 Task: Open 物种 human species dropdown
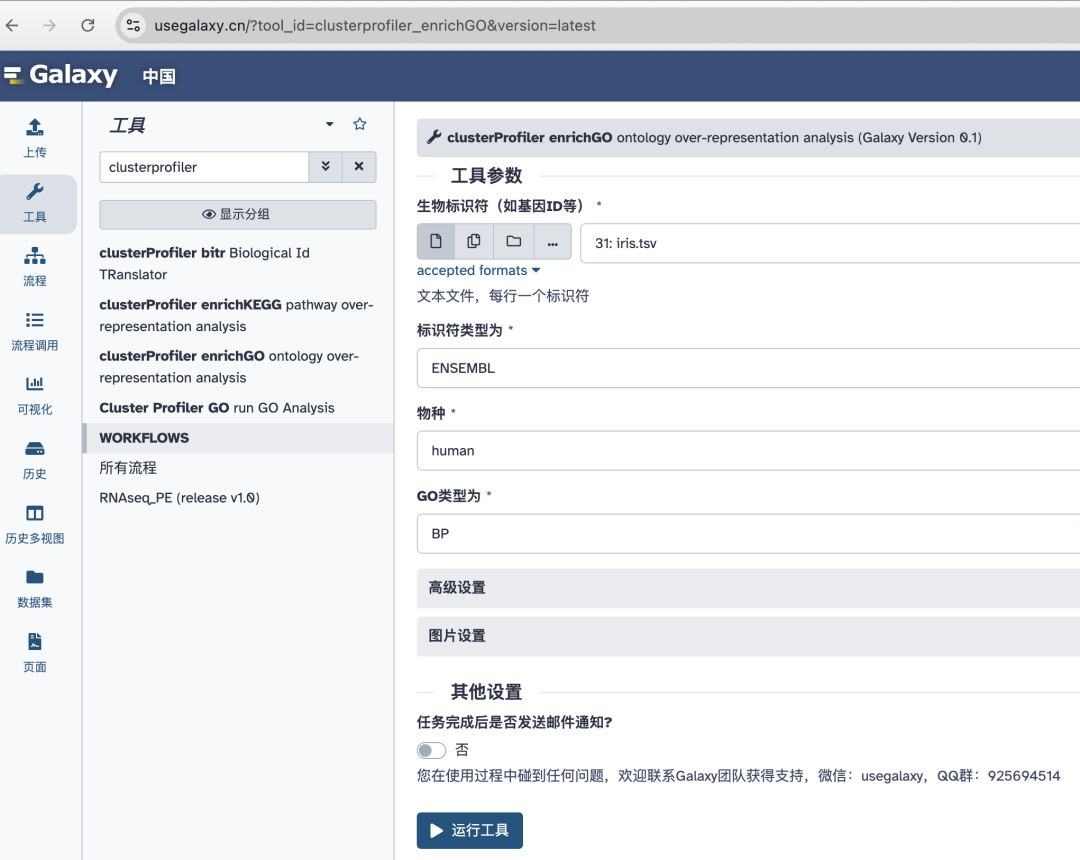tap(748, 451)
